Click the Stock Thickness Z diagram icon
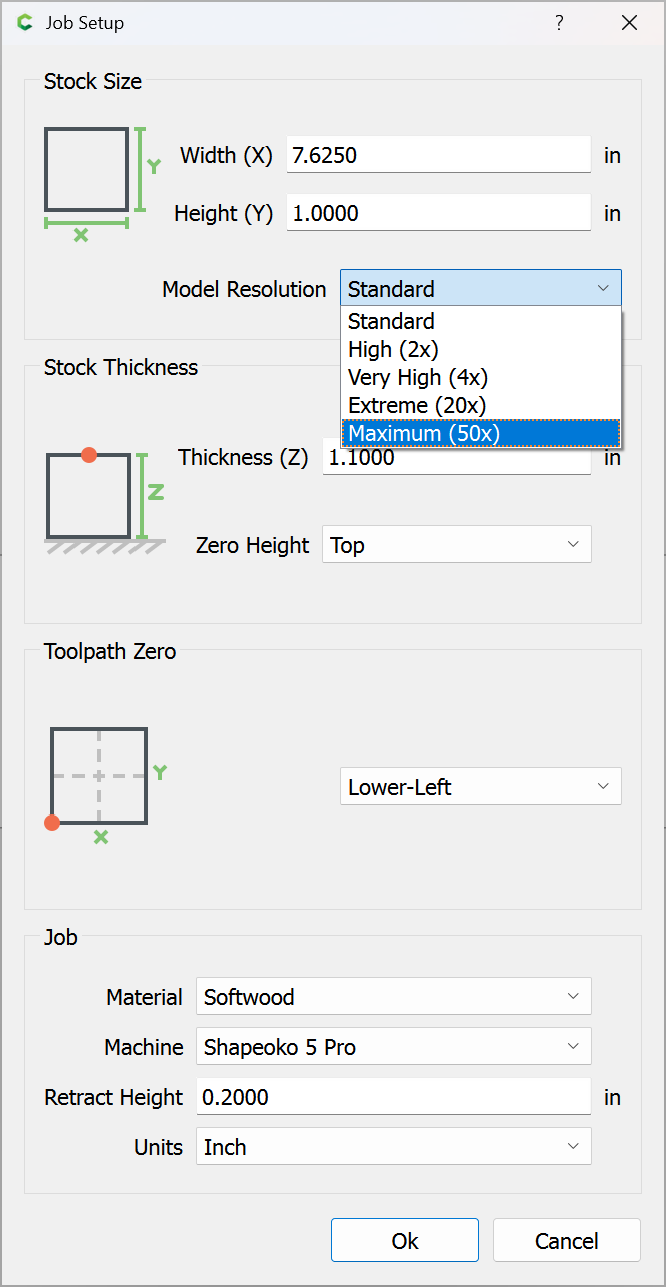The image size is (666, 1287). click(x=103, y=500)
